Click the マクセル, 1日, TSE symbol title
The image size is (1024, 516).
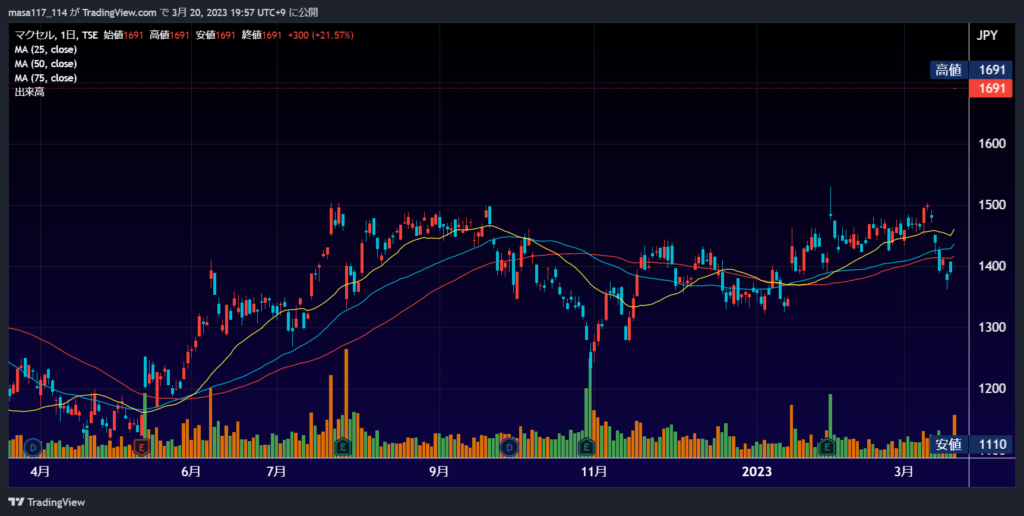pos(56,35)
